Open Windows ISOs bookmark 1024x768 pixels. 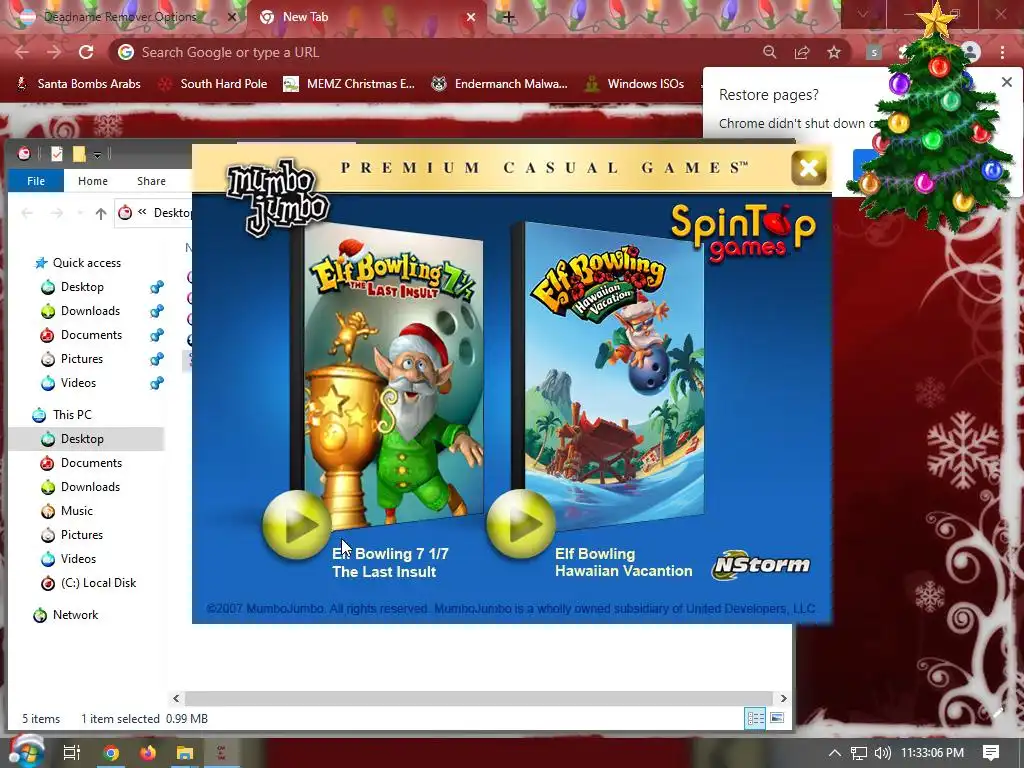click(635, 84)
